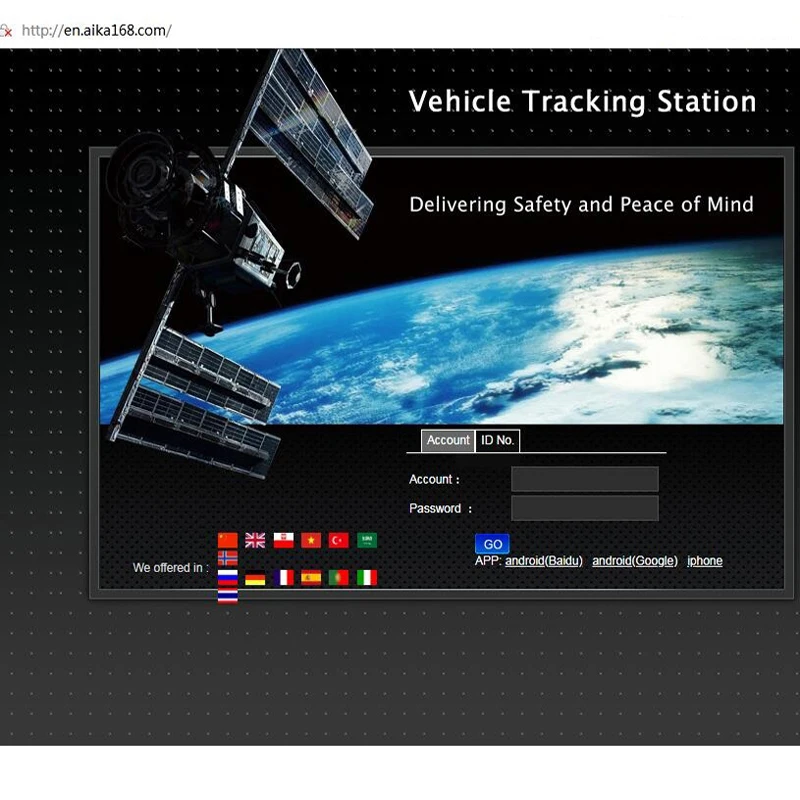The height and width of the screenshot is (800, 800).
Task: Switch to the ID No. login tab
Action: [497, 440]
